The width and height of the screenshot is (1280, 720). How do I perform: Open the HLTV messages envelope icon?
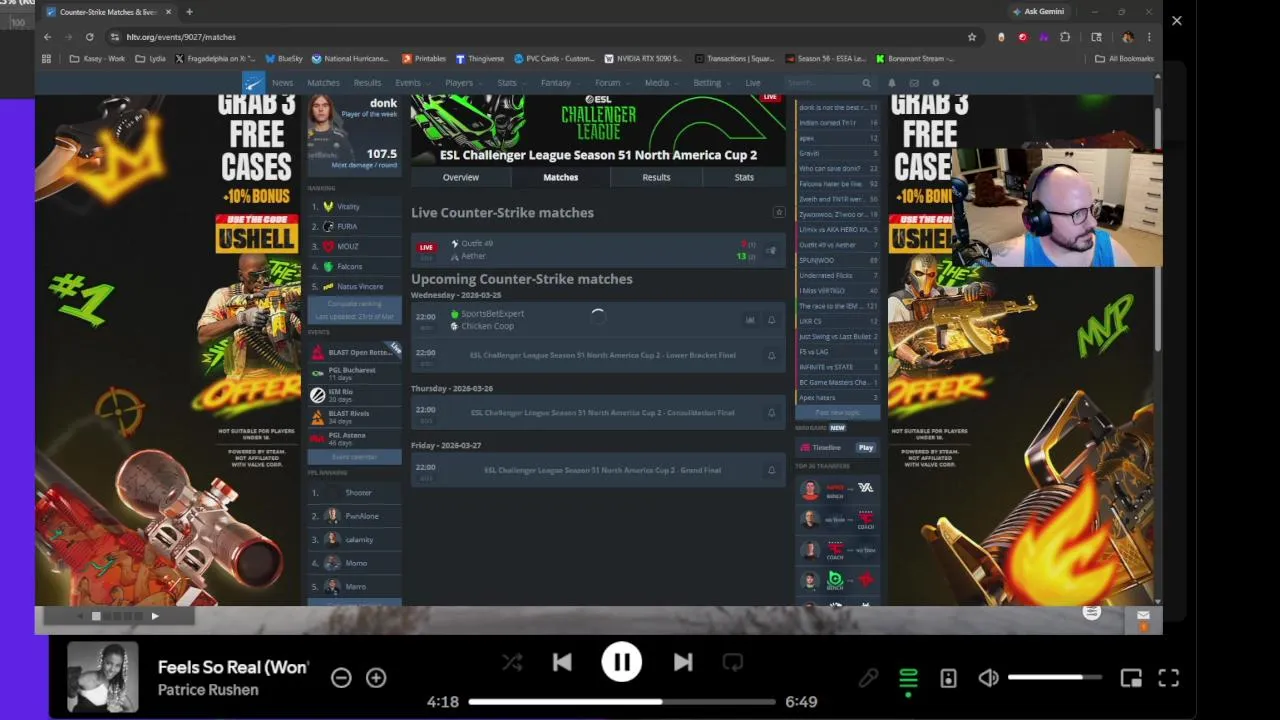pos(914,83)
